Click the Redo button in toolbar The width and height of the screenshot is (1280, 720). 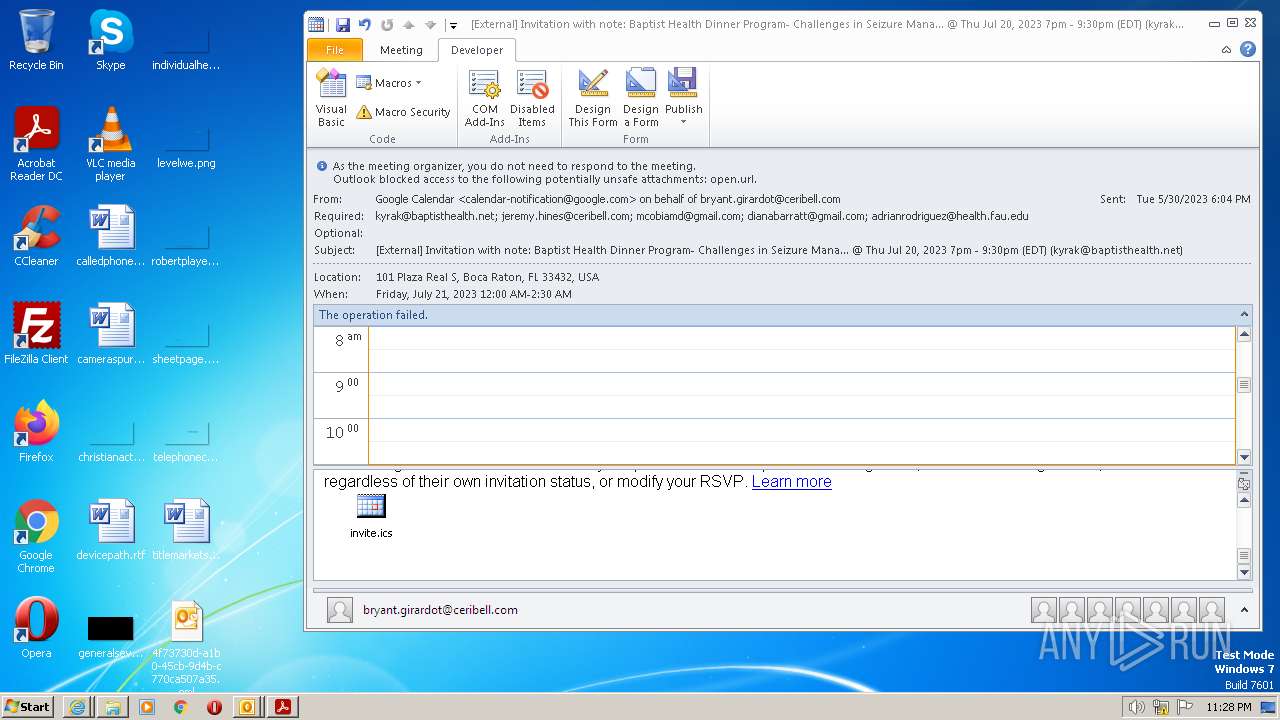[x=387, y=24]
